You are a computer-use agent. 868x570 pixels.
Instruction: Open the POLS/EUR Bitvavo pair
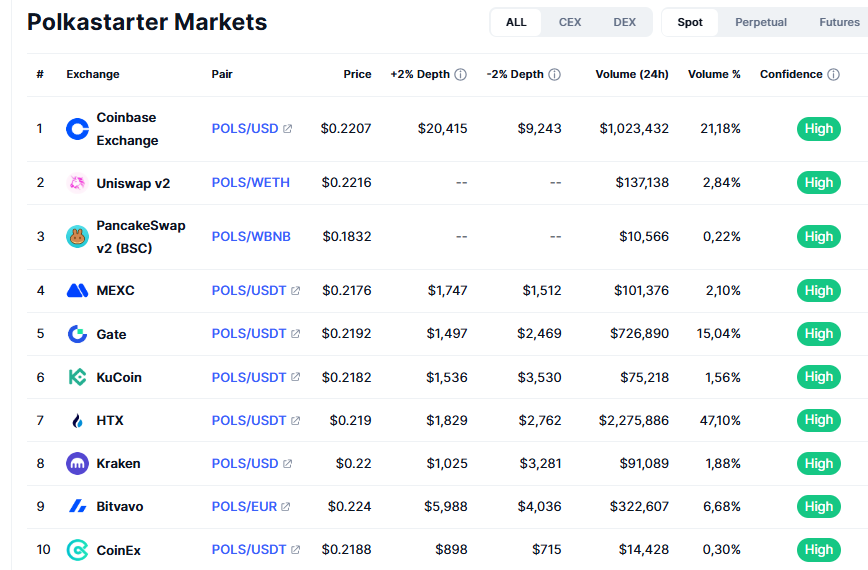point(244,507)
